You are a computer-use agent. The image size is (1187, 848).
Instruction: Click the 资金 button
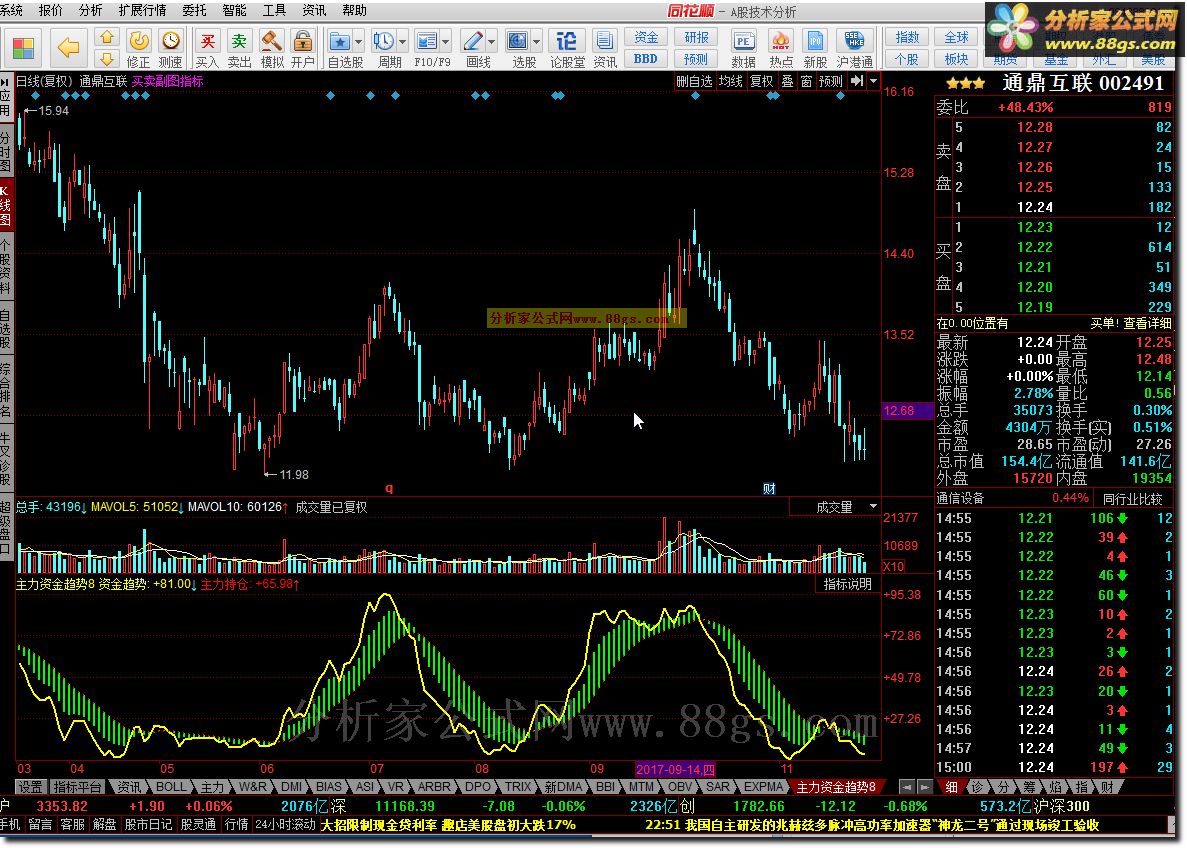point(646,37)
